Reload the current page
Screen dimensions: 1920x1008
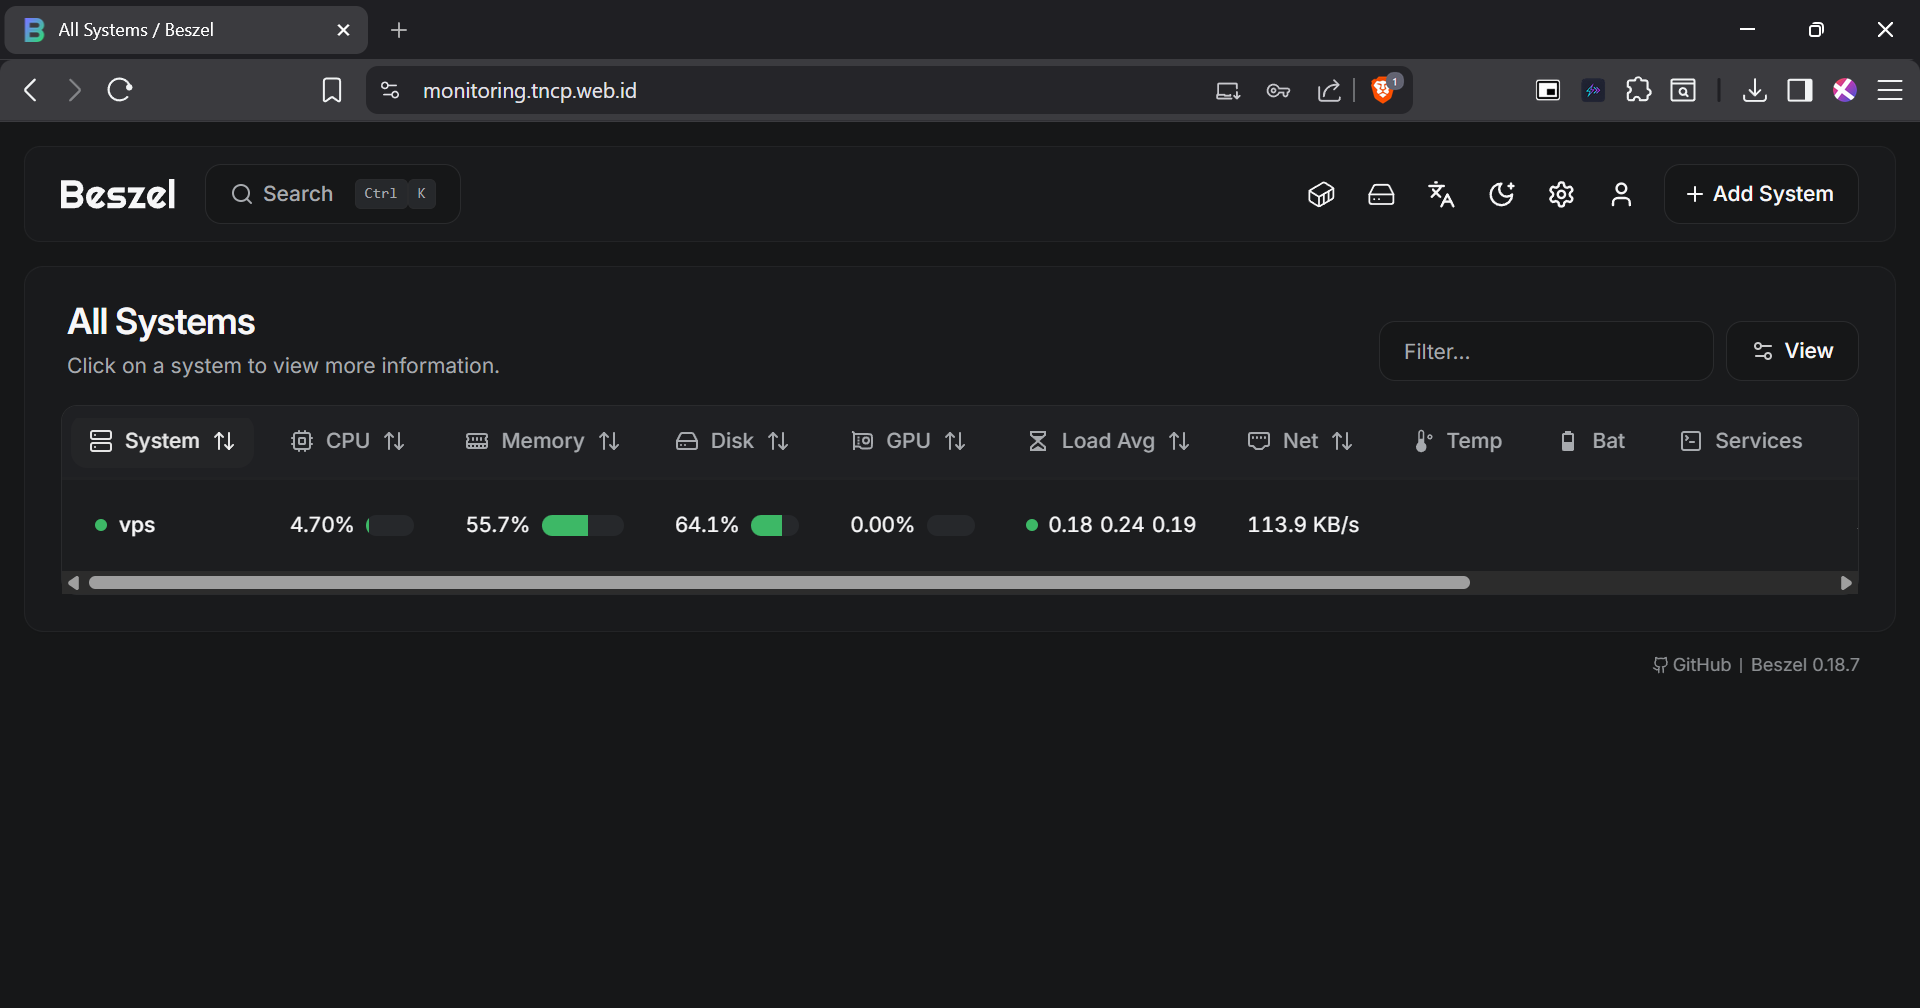pos(120,90)
